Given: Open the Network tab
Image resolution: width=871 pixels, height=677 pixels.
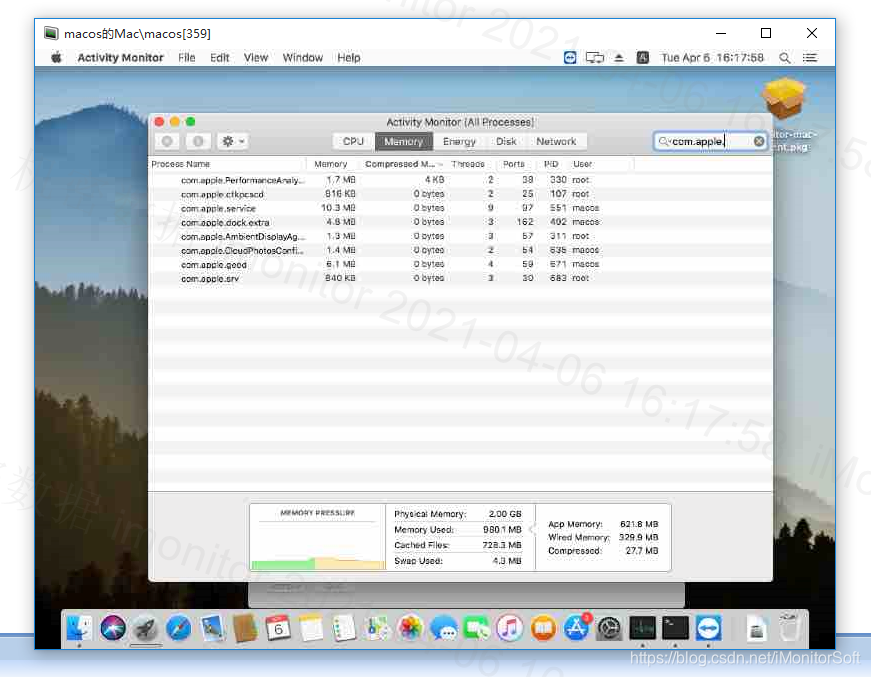Looking at the screenshot, I should 556,141.
